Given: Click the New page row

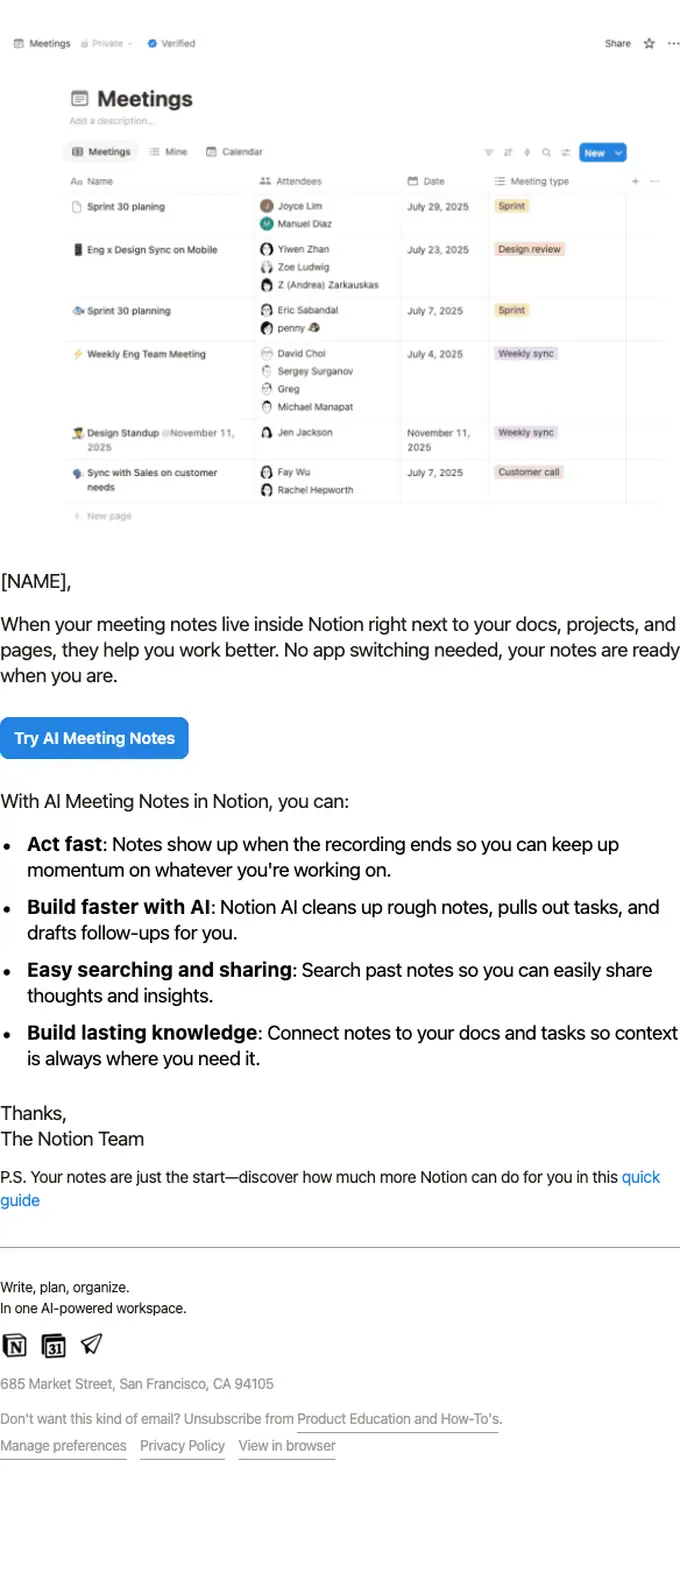Looking at the screenshot, I should pyautogui.click(x=102, y=516).
